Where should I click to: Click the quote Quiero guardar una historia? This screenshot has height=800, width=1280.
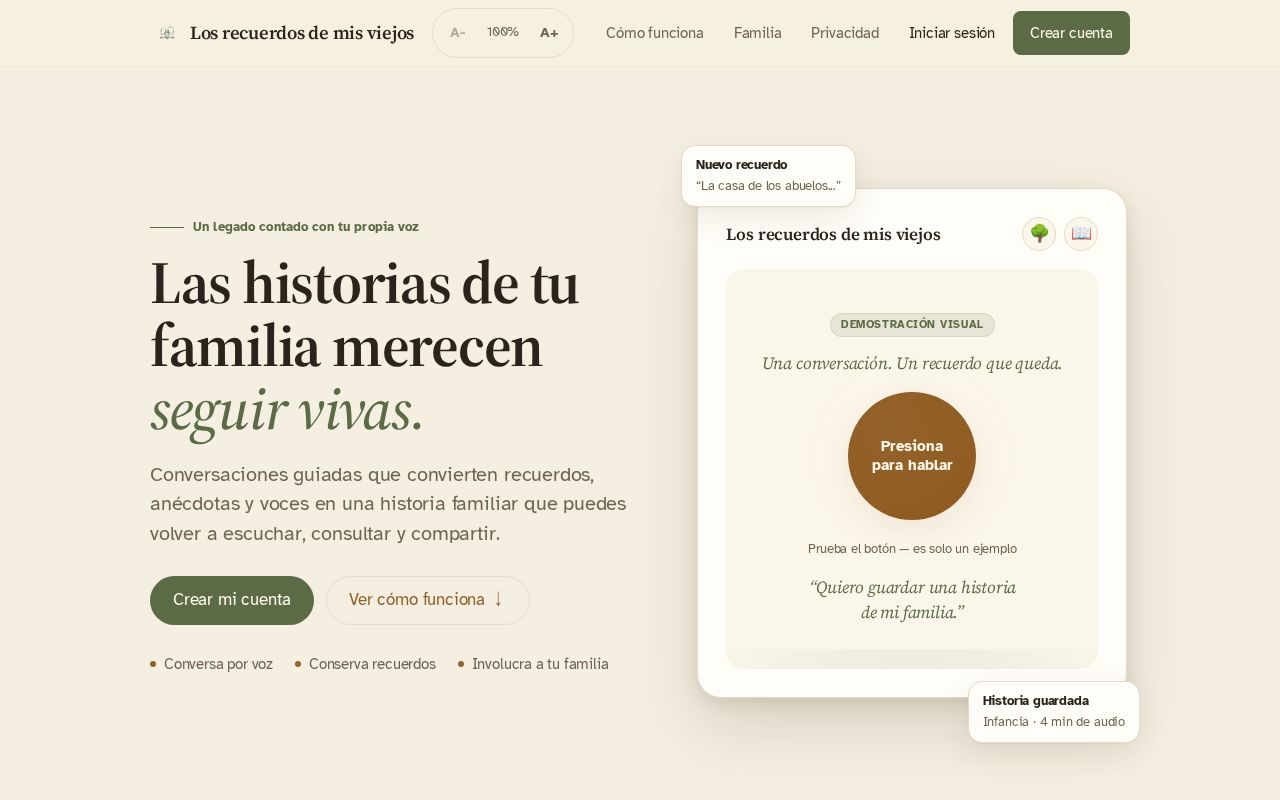coord(912,600)
